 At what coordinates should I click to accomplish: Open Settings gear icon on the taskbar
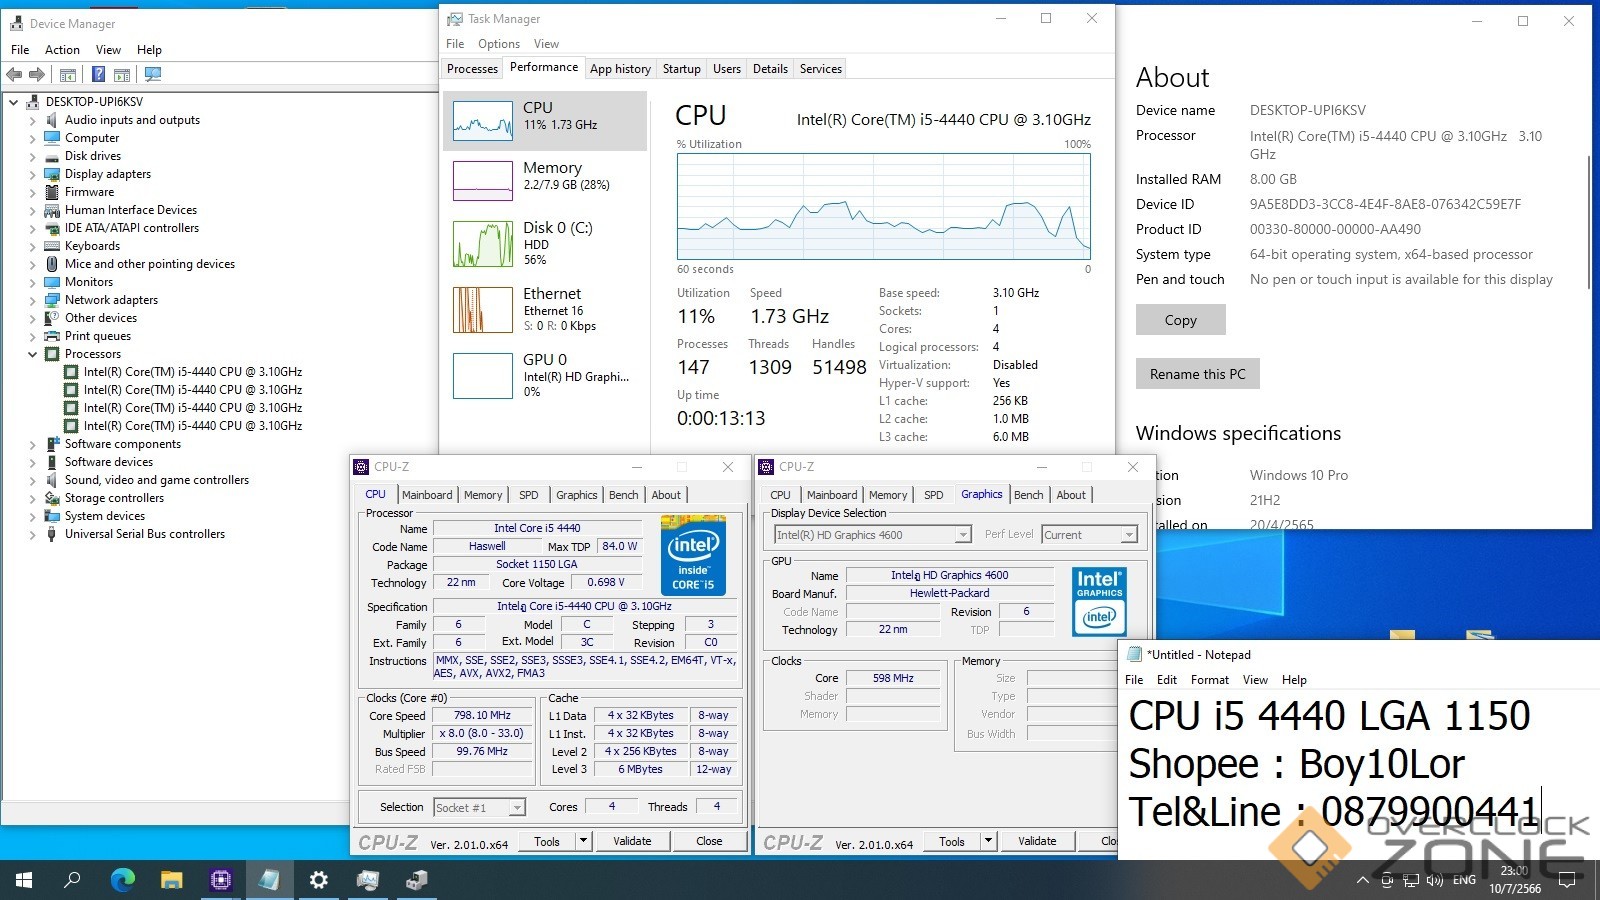(x=318, y=880)
